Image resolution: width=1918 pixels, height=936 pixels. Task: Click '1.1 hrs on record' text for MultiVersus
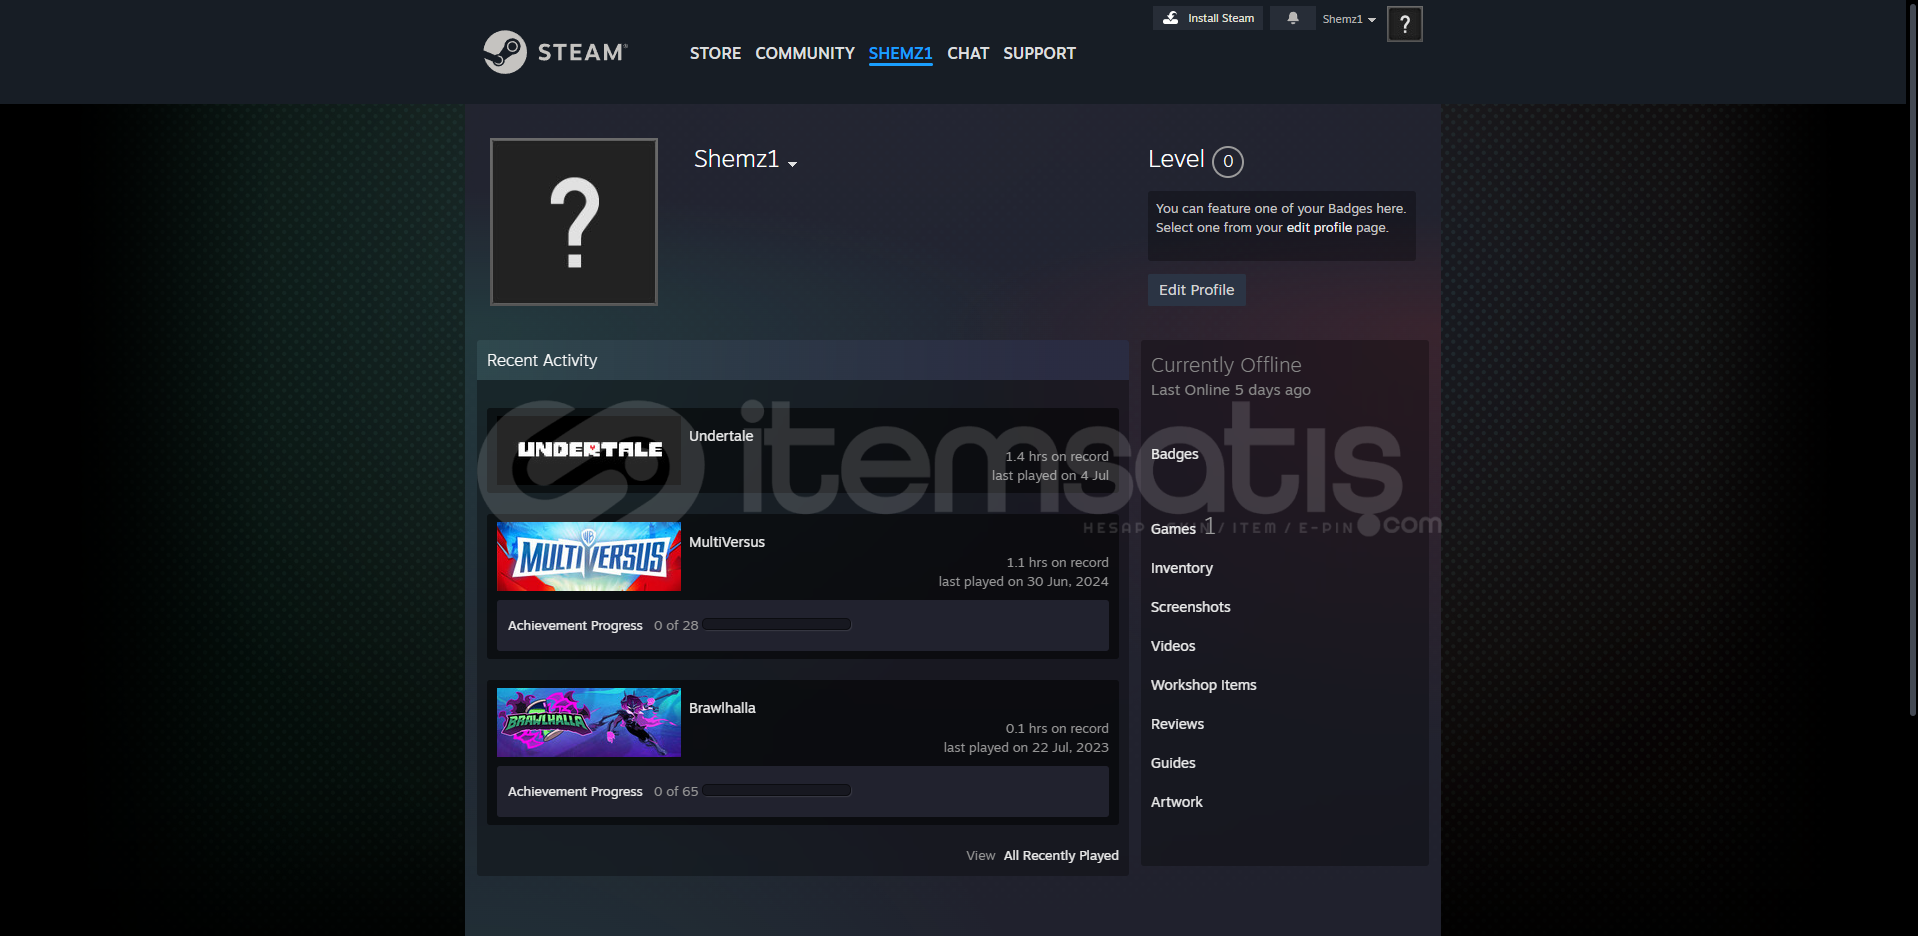click(1057, 563)
